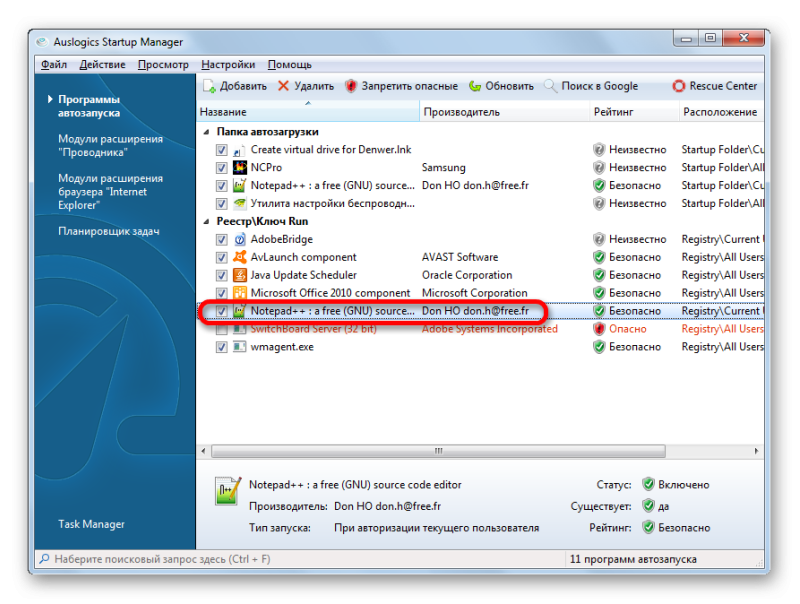The height and width of the screenshot is (604, 800).
Task: Sort by the Расположение column header
Action: (721, 112)
